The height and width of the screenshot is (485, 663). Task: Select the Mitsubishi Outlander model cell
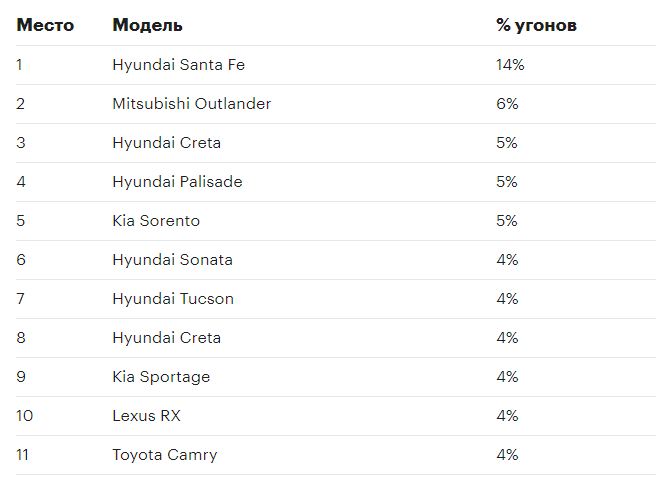192,104
